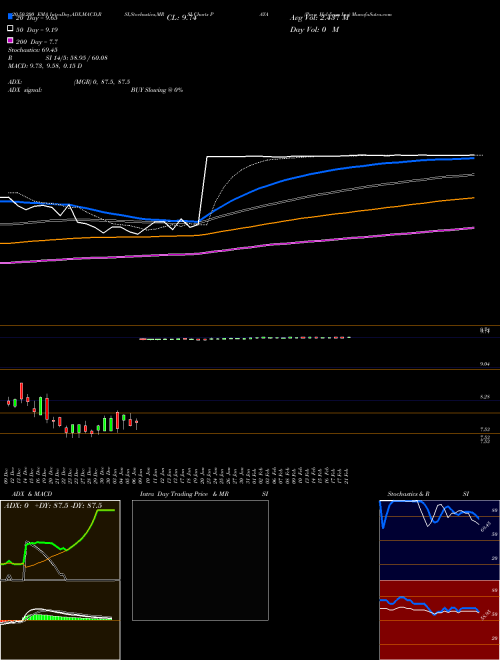
Task: Click the '9.04' price axis label
Action: pyautogui.click(x=485, y=365)
